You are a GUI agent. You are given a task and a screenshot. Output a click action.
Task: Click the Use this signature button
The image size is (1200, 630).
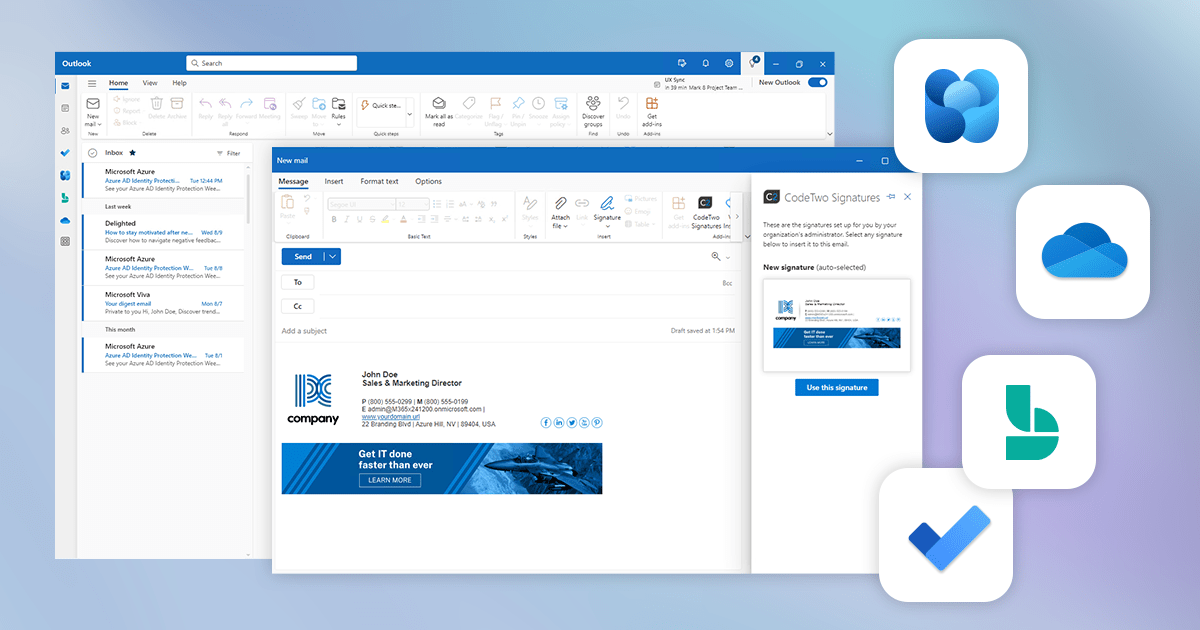836,387
